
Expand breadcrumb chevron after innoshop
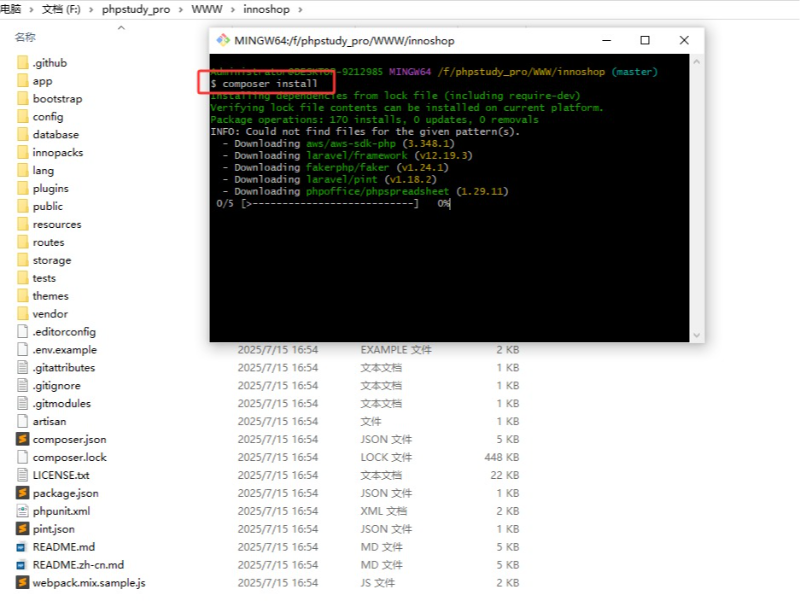(x=300, y=10)
